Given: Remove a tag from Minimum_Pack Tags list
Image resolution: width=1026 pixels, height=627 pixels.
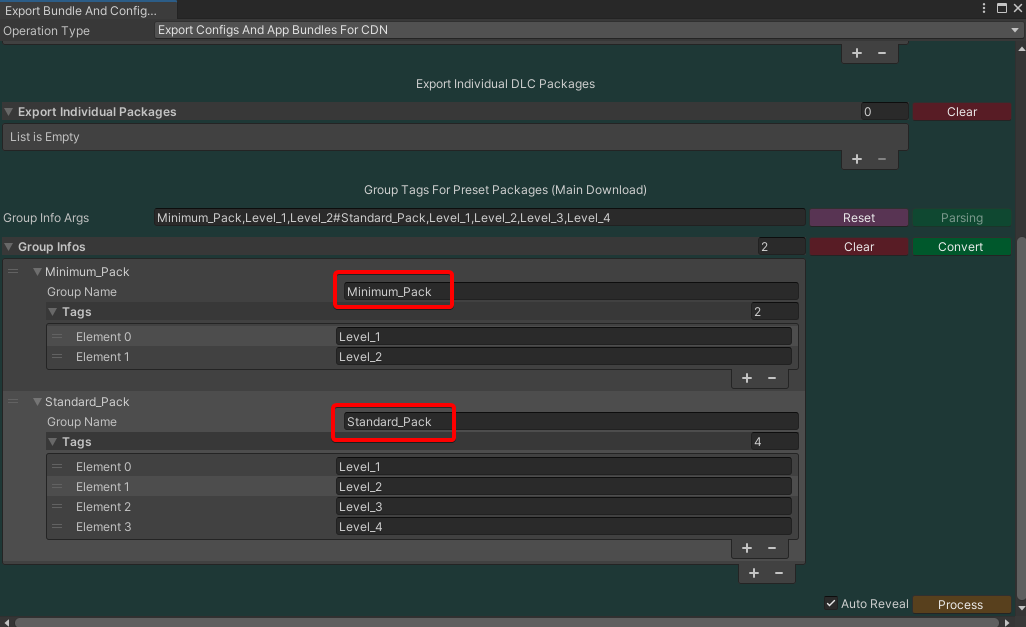Looking at the screenshot, I should point(772,378).
